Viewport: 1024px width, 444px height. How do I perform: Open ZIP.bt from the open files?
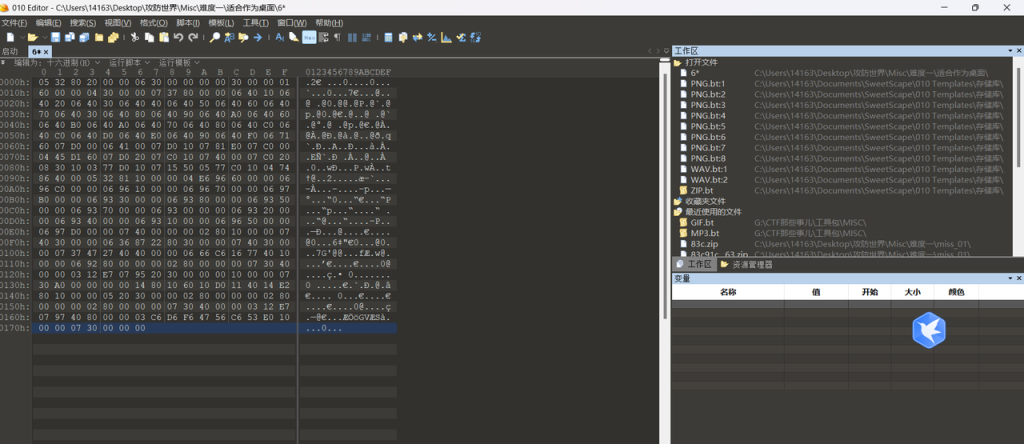click(701, 190)
